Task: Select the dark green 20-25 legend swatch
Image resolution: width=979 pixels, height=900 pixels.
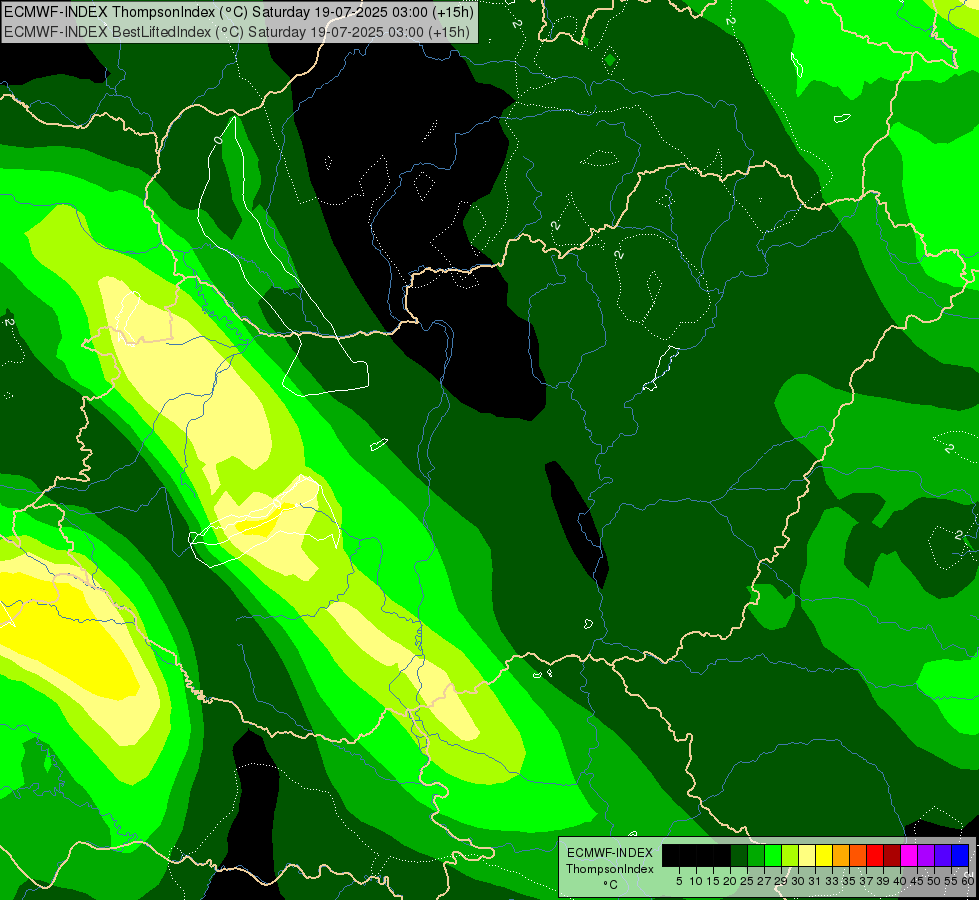Action: pos(739,855)
